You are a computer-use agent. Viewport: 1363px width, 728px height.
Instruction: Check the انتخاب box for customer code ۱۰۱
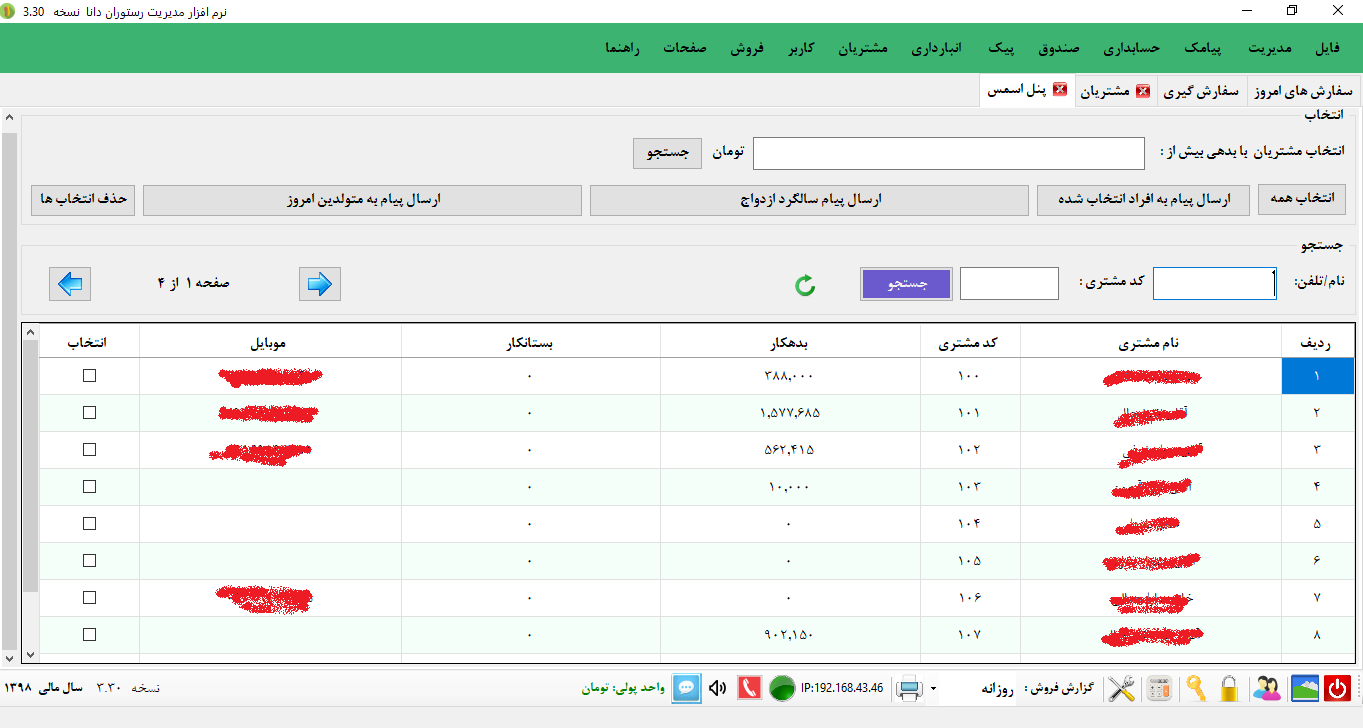(x=89, y=413)
